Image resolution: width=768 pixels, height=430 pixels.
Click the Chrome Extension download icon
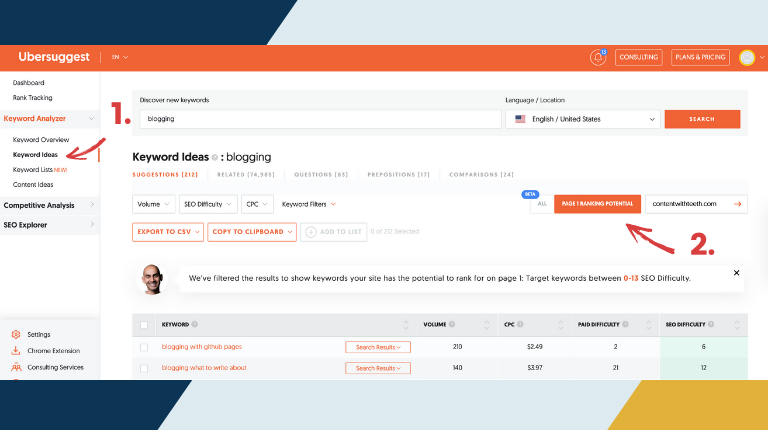(x=16, y=351)
